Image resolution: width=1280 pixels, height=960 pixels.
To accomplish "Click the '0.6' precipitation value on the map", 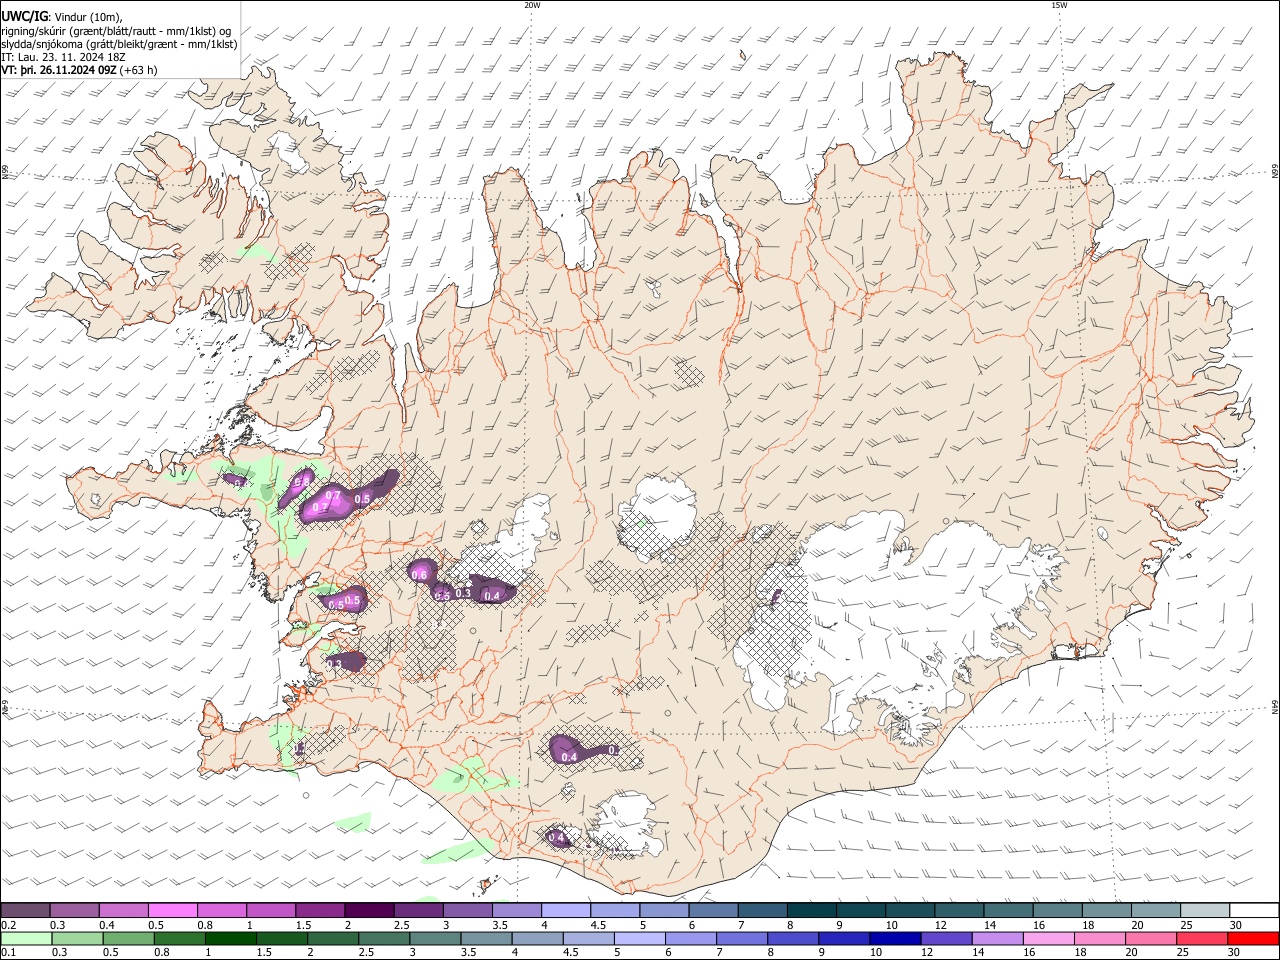I will click(x=419, y=575).
